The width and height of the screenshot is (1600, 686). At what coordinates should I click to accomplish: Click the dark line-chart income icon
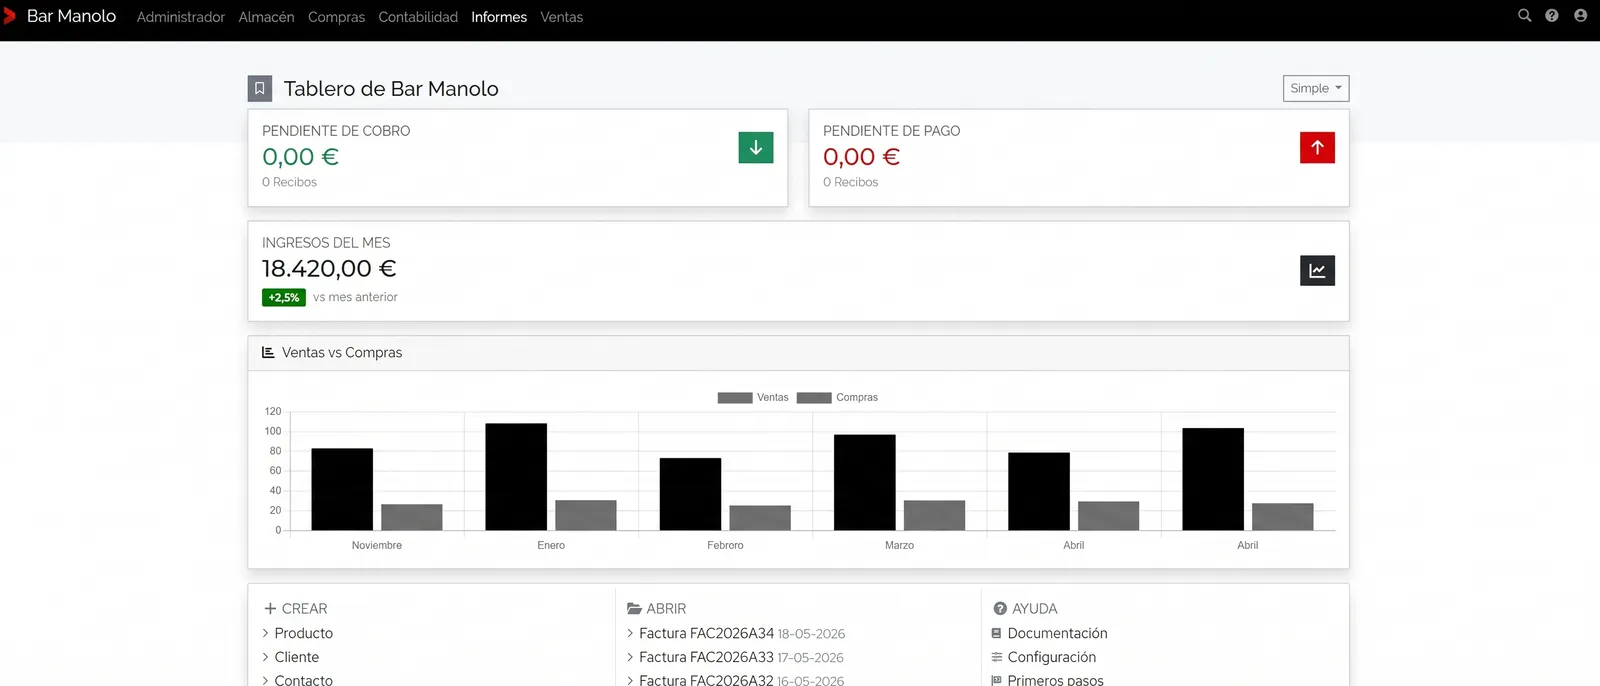click(1317, 270)
